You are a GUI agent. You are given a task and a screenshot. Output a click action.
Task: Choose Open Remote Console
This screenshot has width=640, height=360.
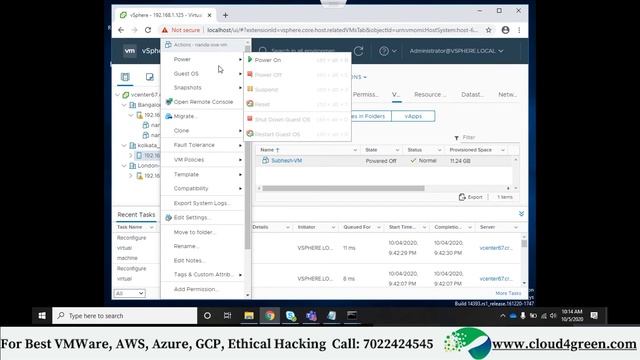tap(202, 102)
